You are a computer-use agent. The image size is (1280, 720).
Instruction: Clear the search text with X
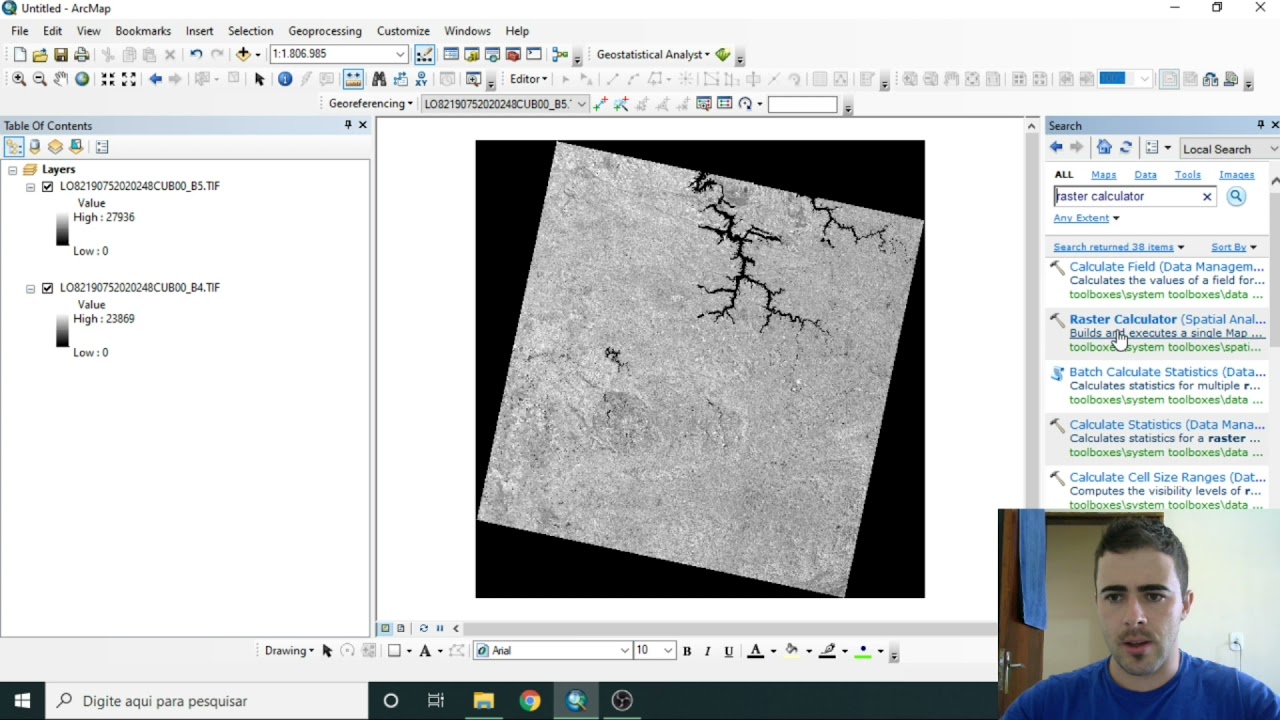1207,196
